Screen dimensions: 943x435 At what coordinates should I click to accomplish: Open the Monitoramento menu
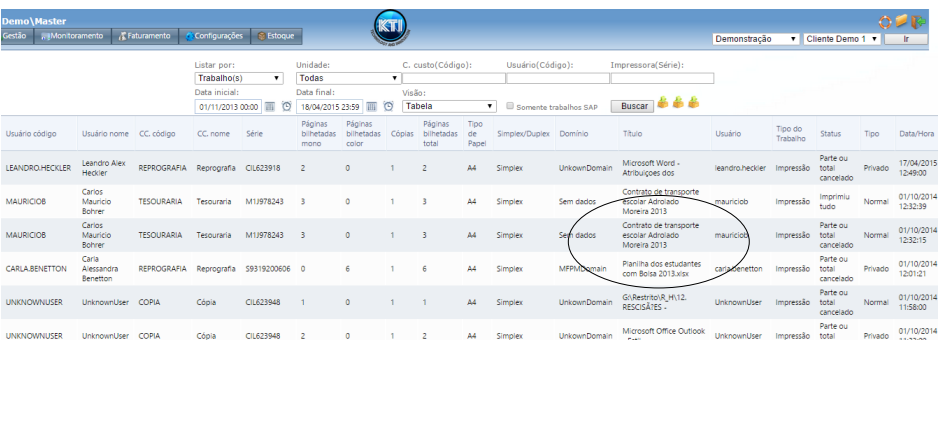click(73, 36)
